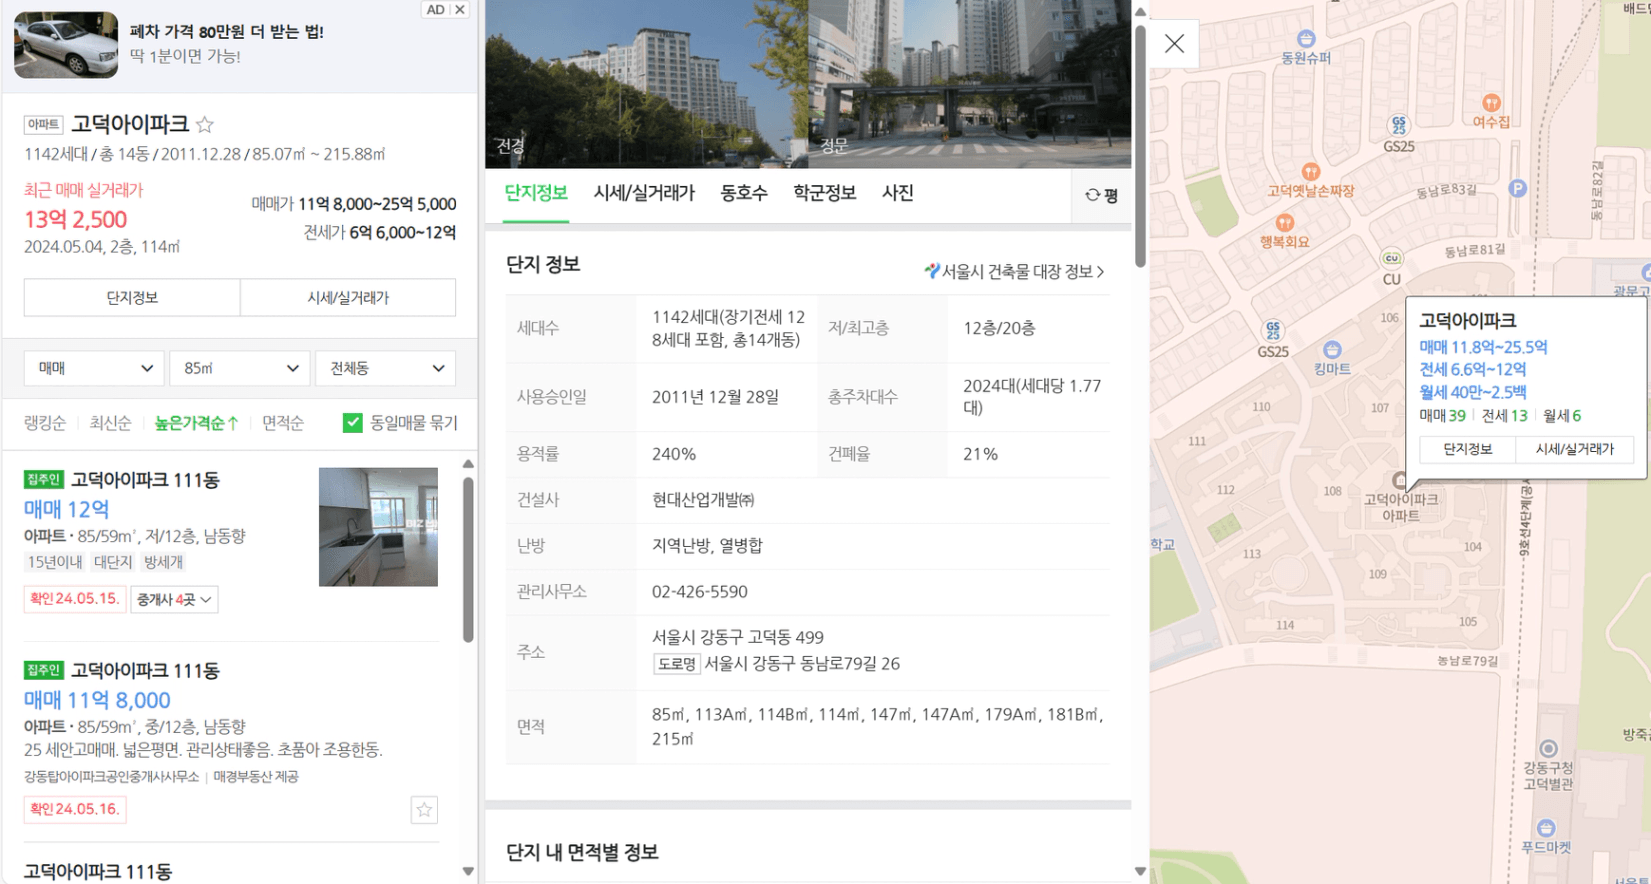Favorite 고덕아이파크 with the star icon

point(205,125)
